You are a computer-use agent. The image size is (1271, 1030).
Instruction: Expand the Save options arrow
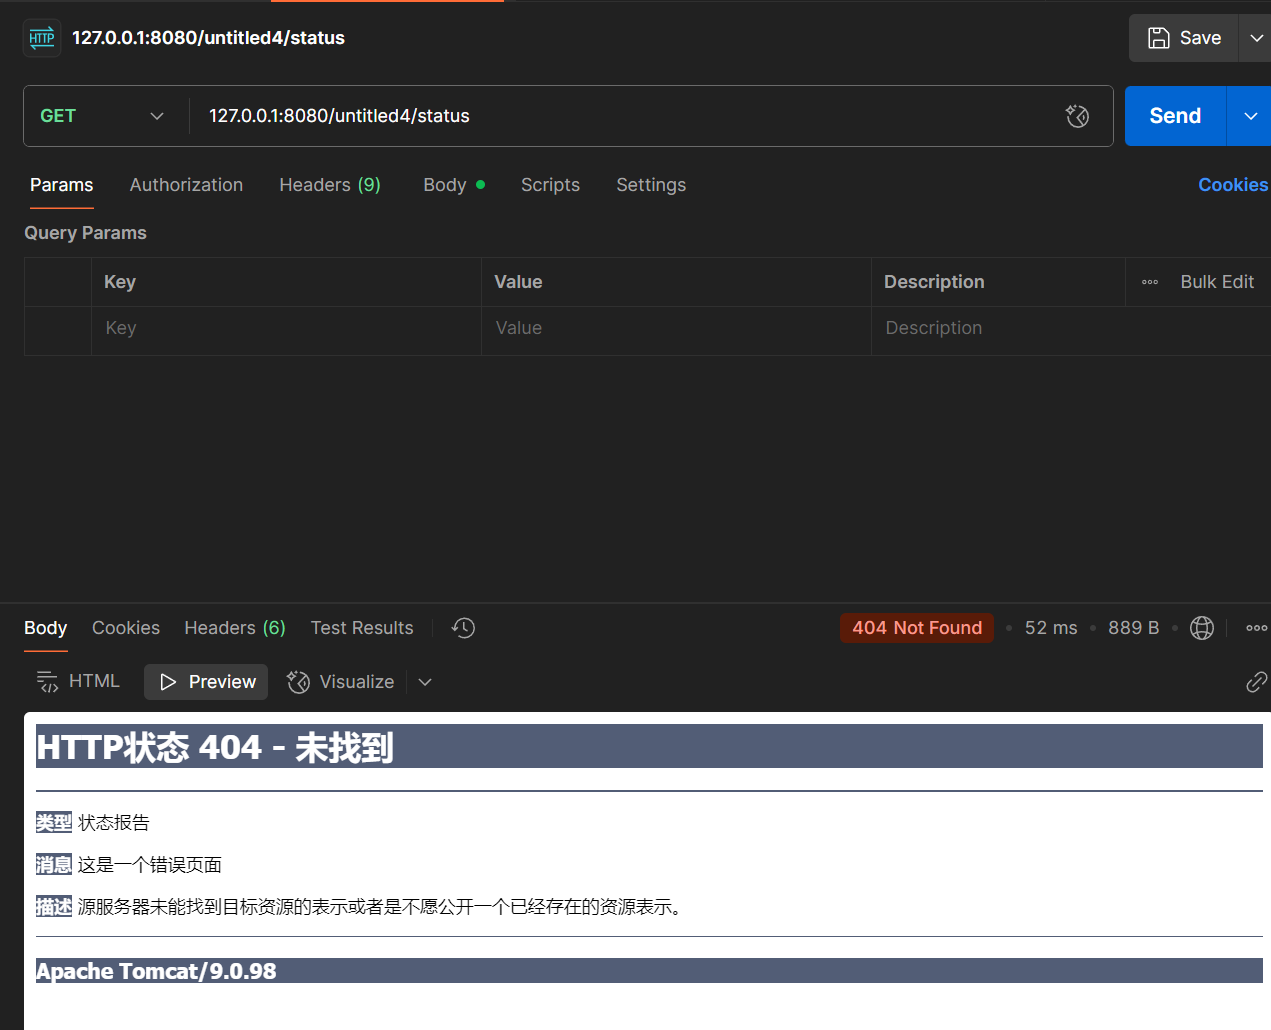pos(1256,38)
